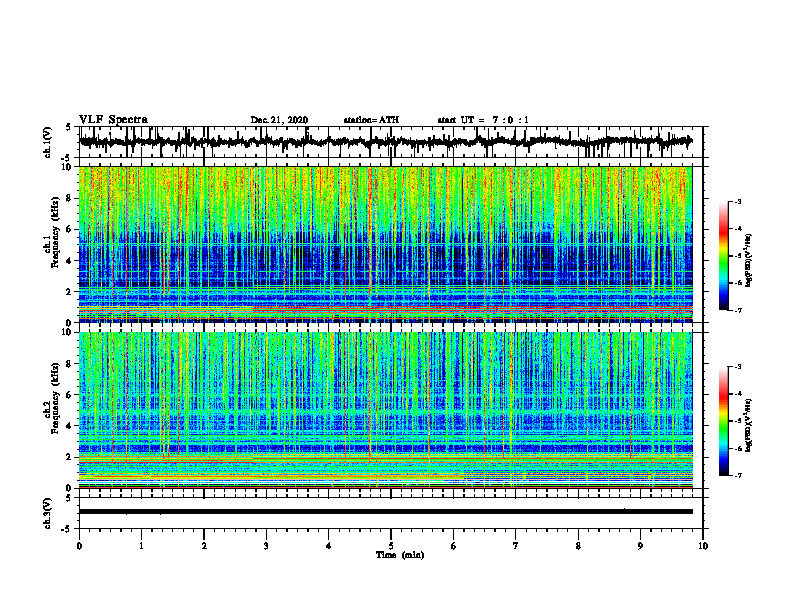The width and height of the screenshot is (792, 612).
Task: Click the "6" kHz tick on ch.1 axis
Action: click(x=70, y=229)
